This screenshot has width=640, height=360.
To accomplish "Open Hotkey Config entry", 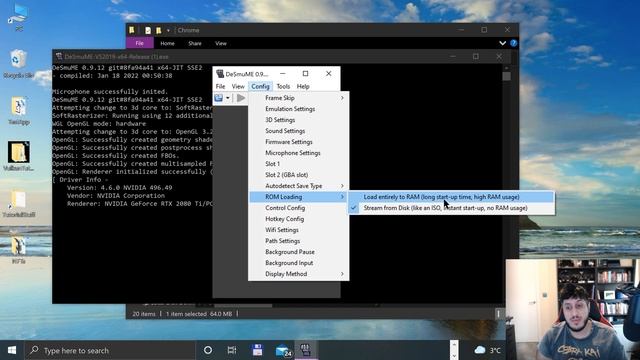I will 298,219.
